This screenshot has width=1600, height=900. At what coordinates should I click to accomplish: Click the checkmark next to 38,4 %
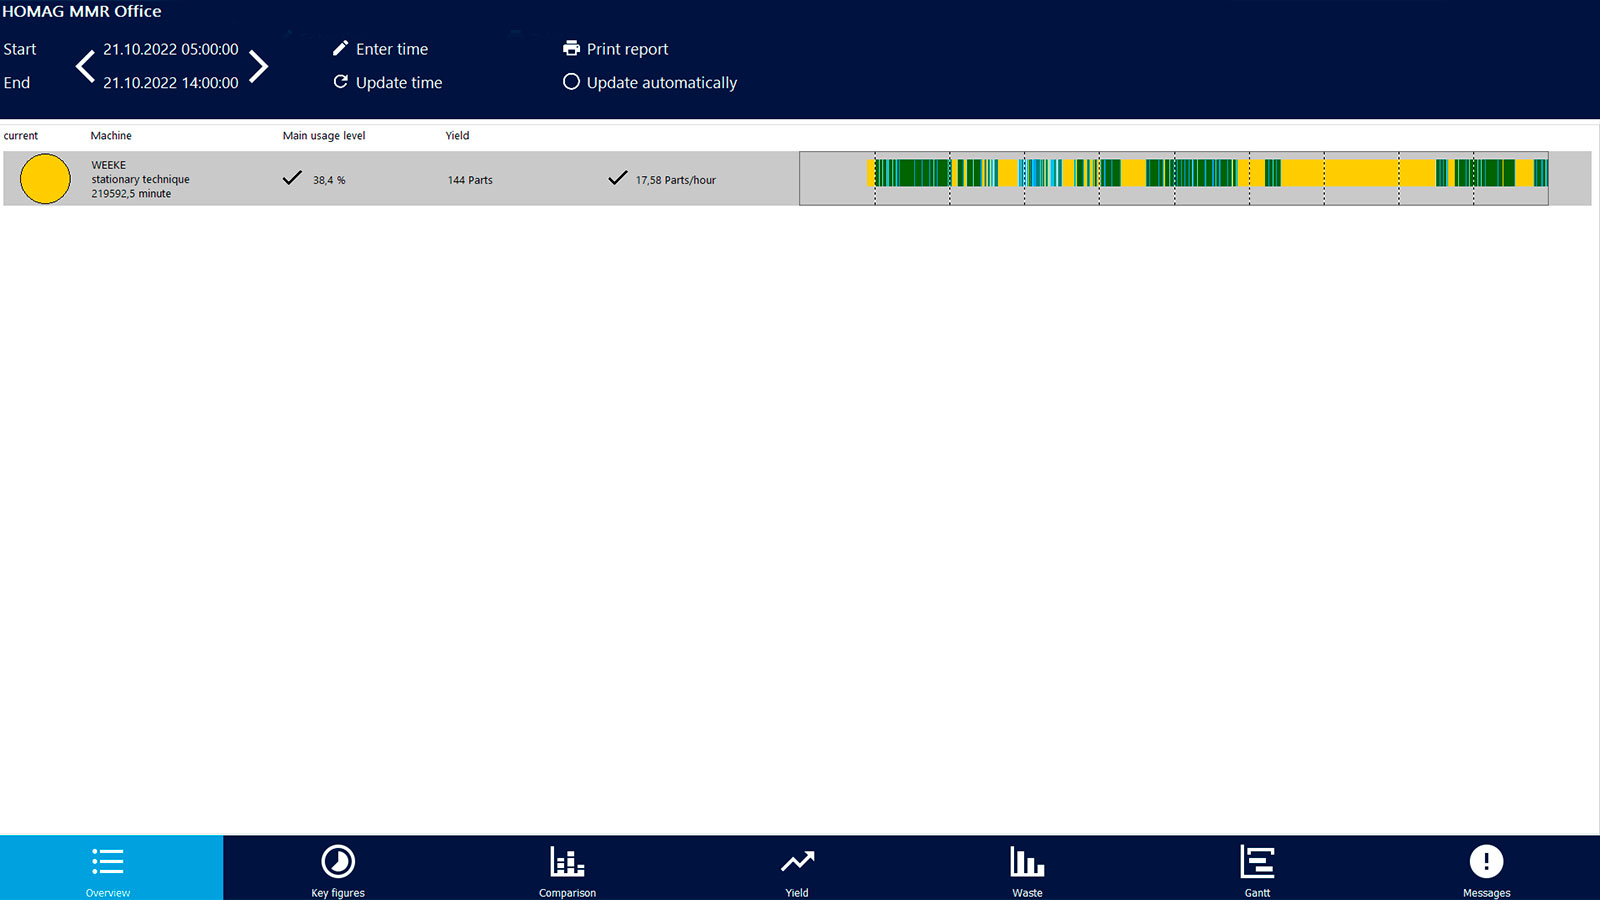(292, 178)
